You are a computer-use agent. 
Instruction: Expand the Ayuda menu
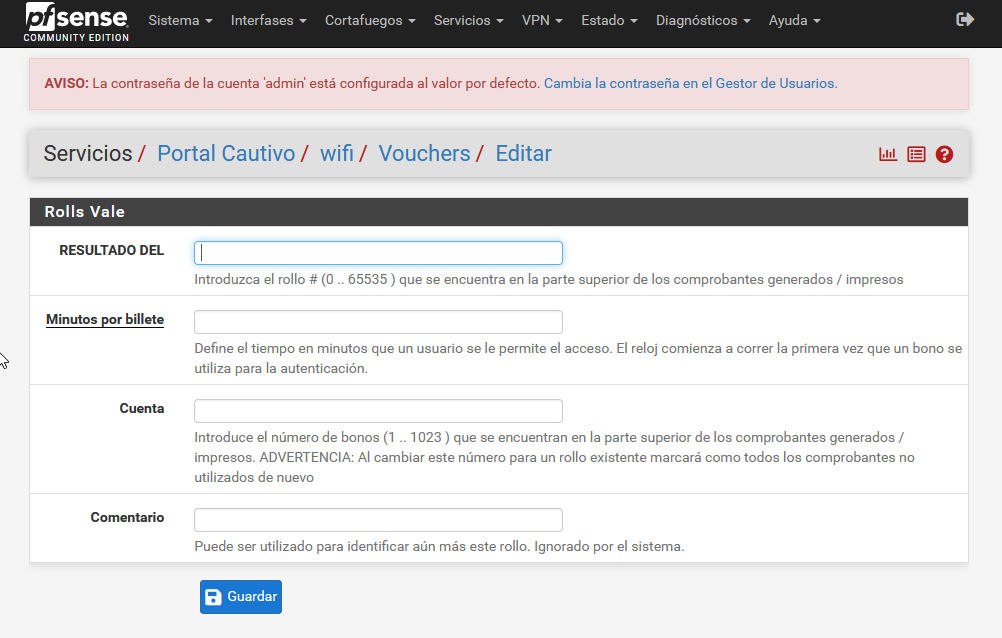pyautogui.click(x=794, y=20)
